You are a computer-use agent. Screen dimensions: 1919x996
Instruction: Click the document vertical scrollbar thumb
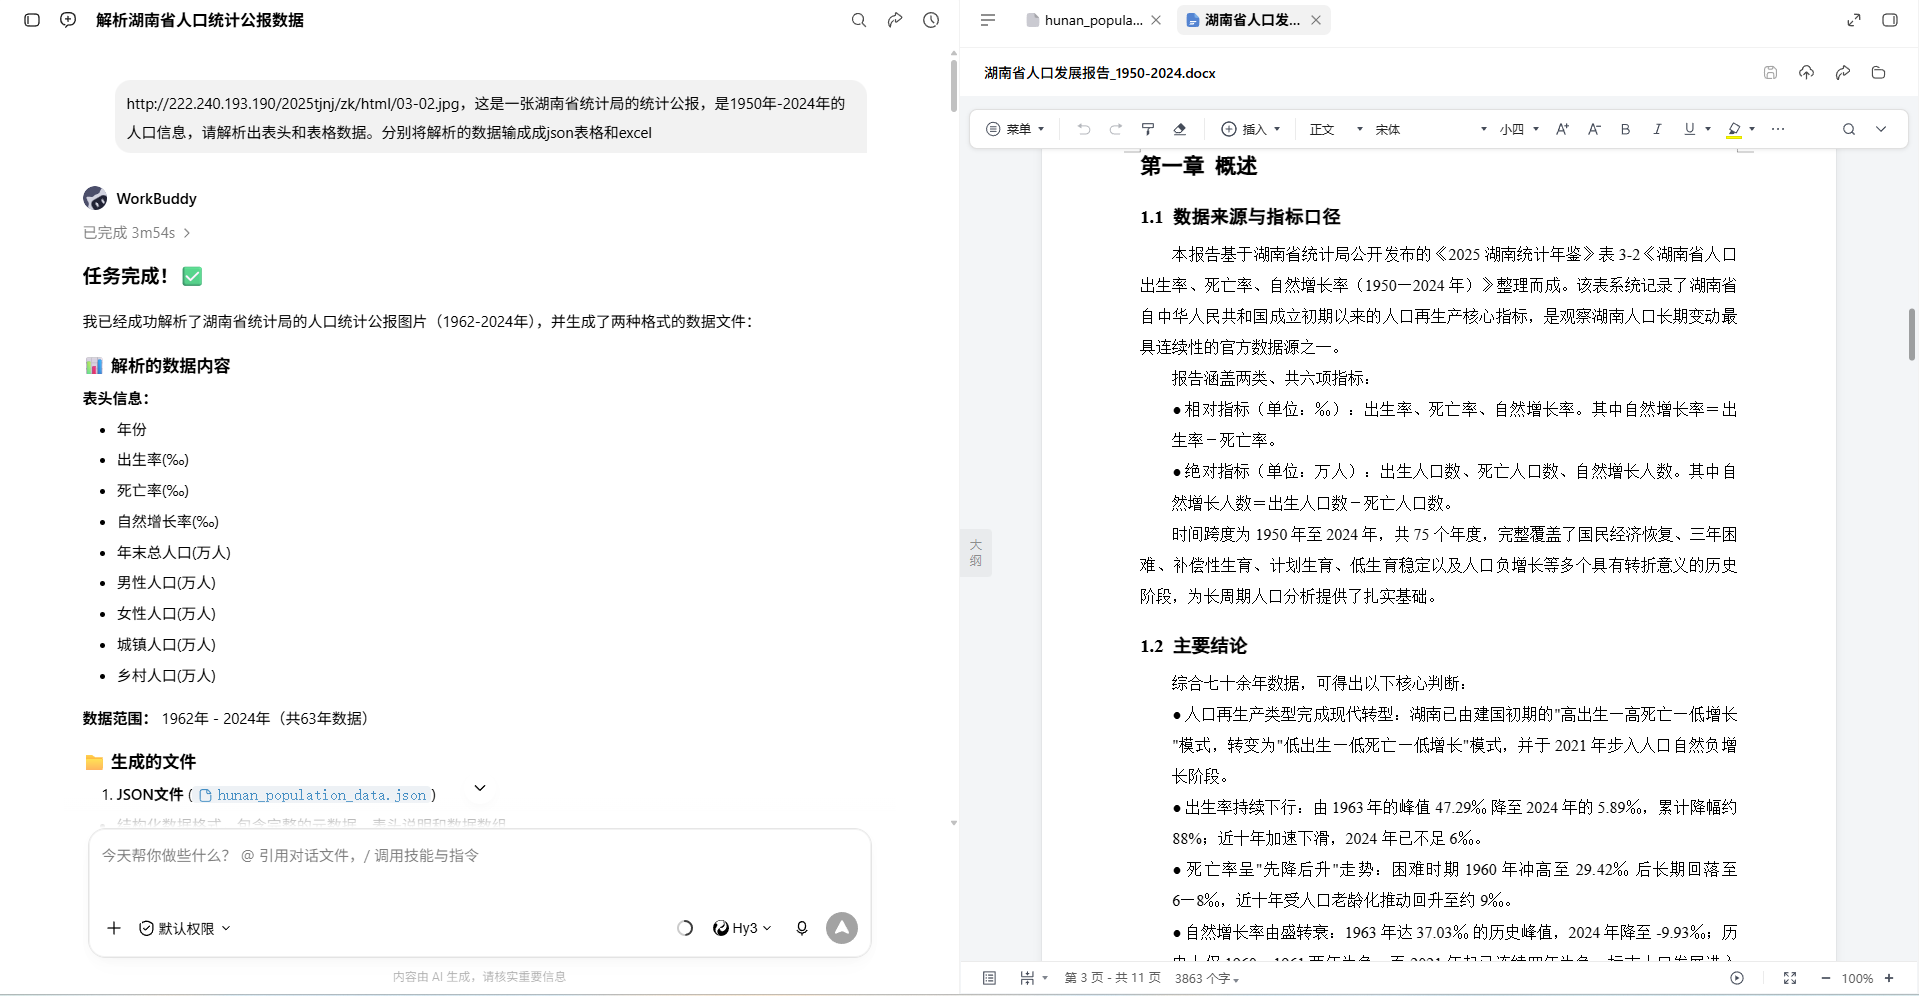1911,334
